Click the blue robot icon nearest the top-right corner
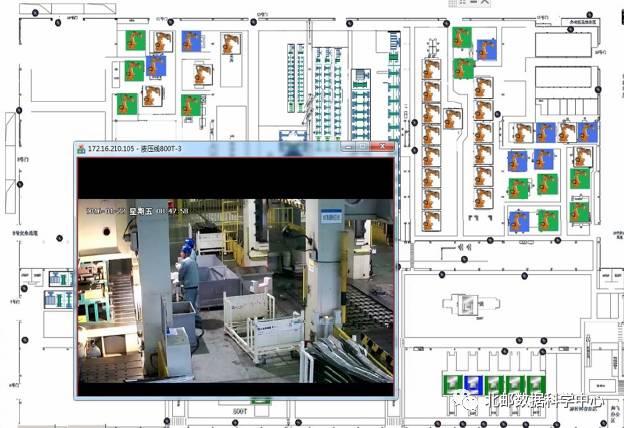The width and height of the screenshot is (624, 428). (x=486, y=49)
